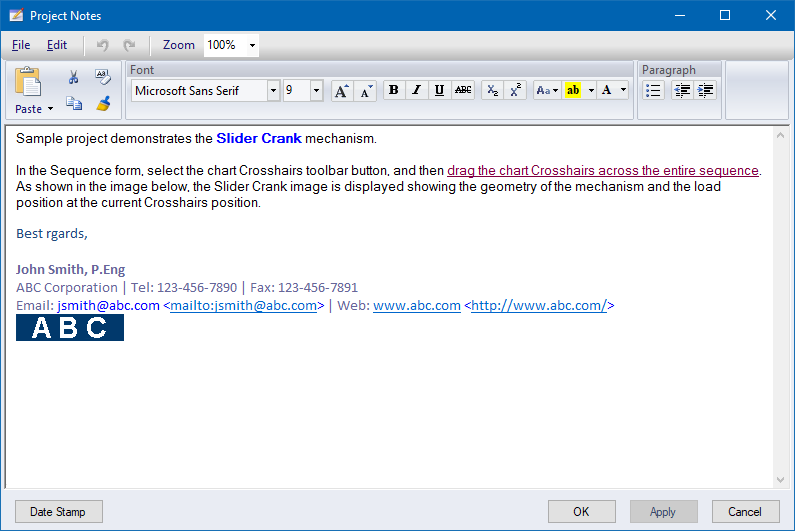This screenshot has width=795, height=531.
Task: Apply Superscript formatting
Action: [x=515, y=90]
